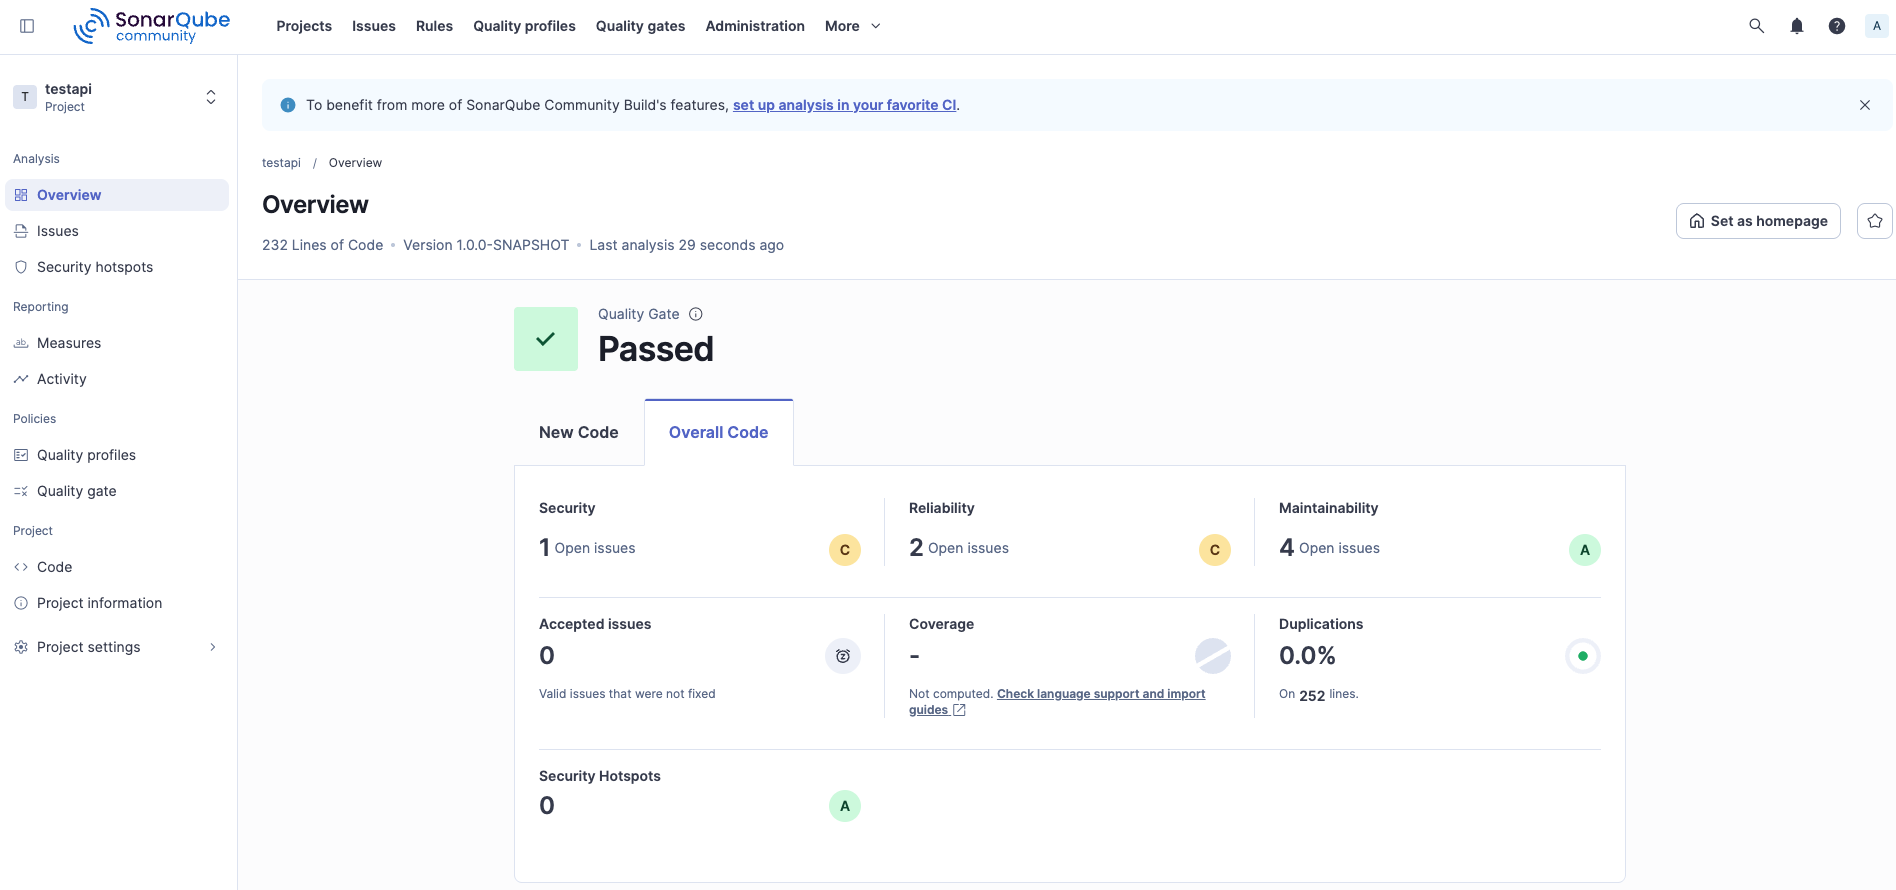Click the Duplications green dot indicator
1896x890 pixels.
[x=1583, y=656]
